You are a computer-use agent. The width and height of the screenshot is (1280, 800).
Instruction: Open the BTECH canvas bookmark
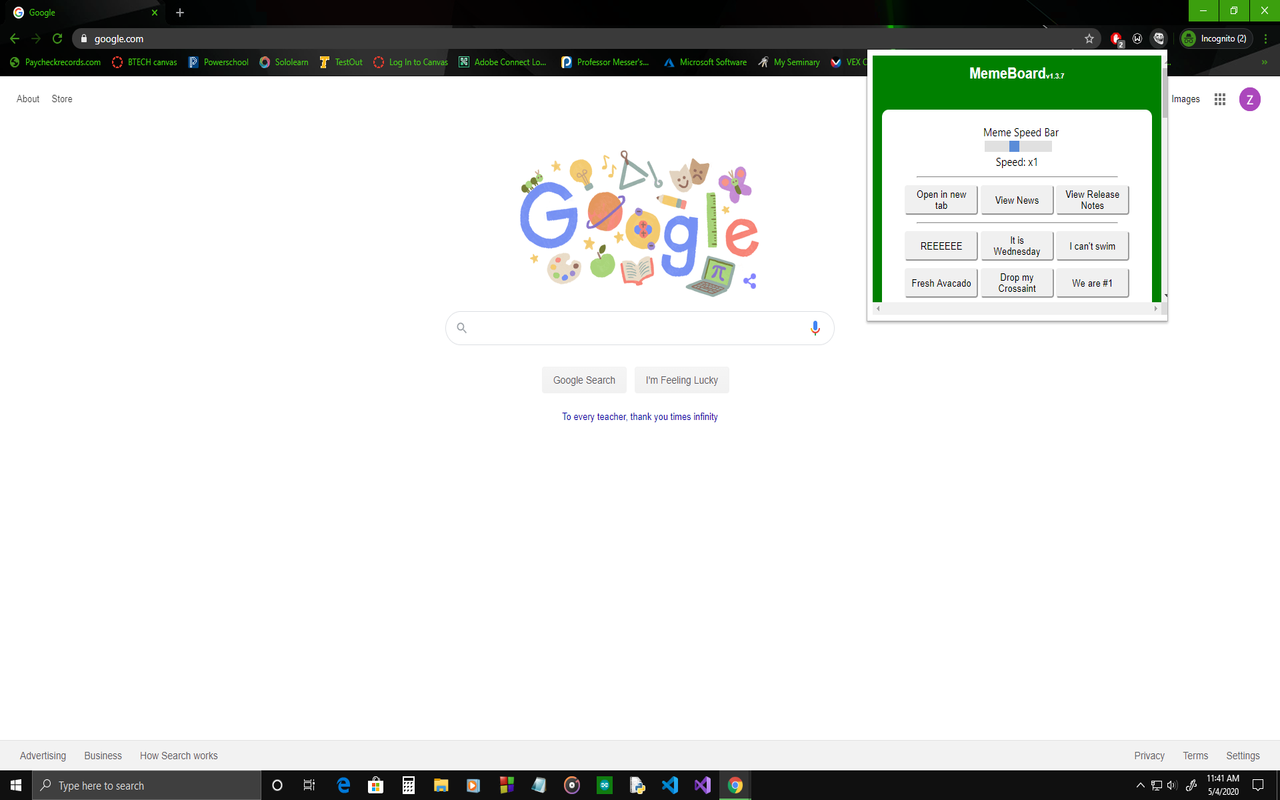[145, 62]
